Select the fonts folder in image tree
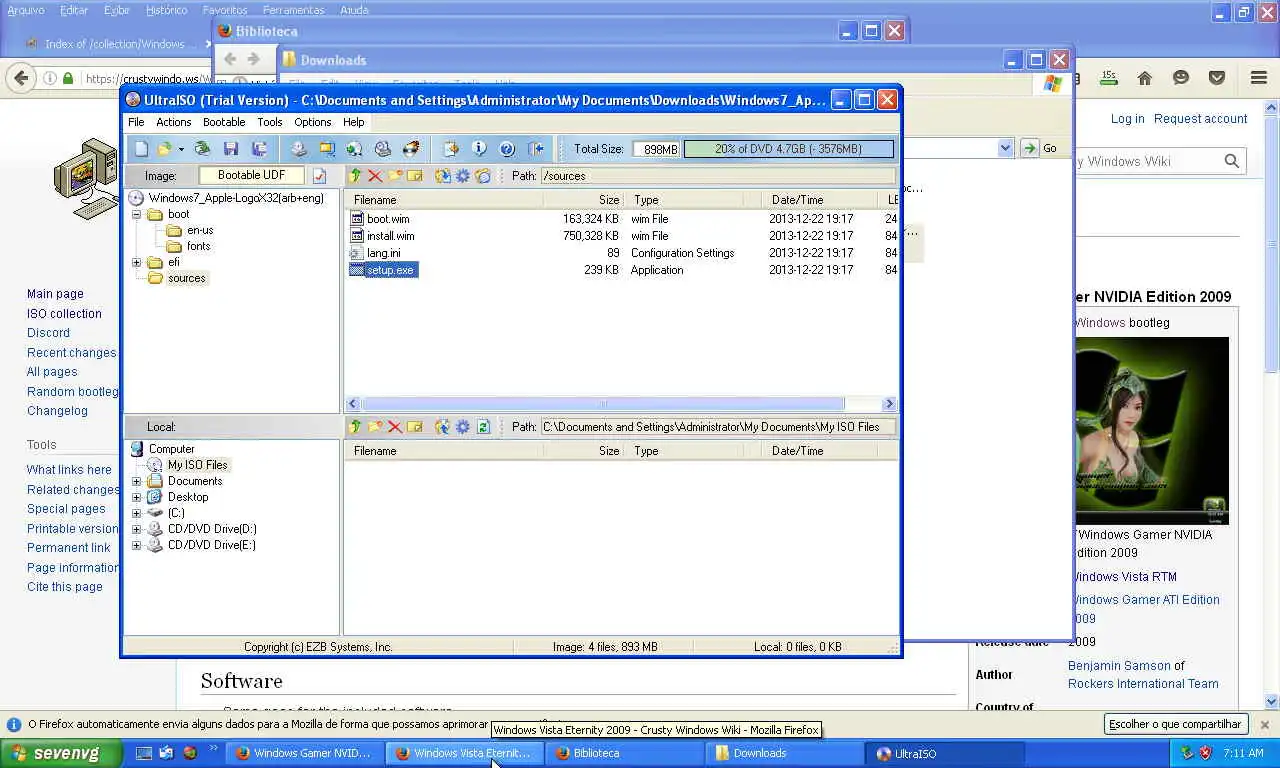Image resolution: width=1280 pixels, height=768 pixels. [198, 246]
